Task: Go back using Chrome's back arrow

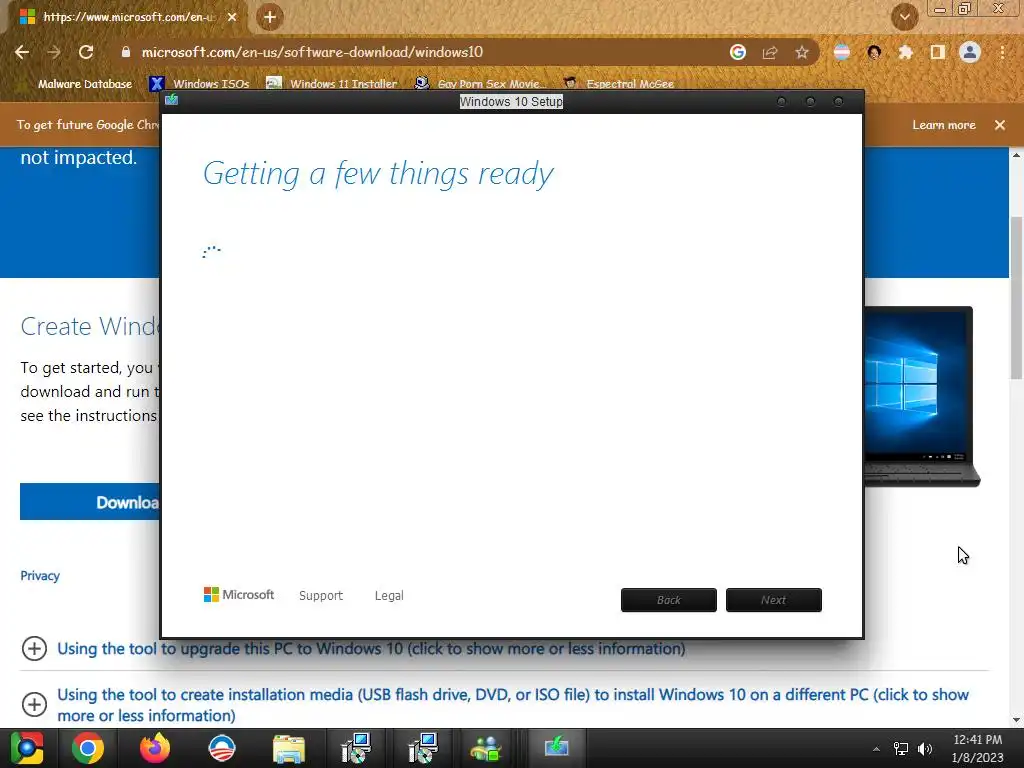Action: coord(22,52)
